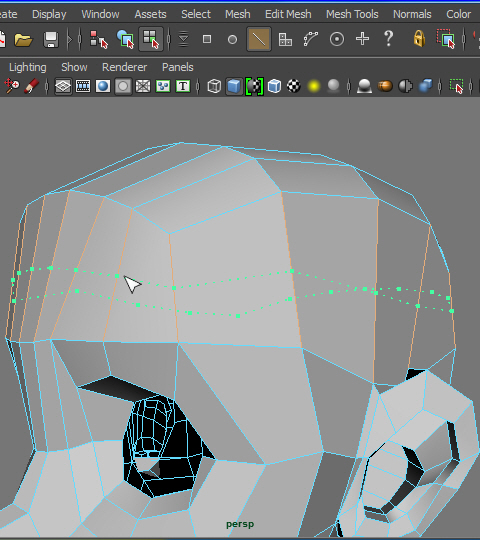The width and height of the screenshot is (480, 540).
Task: Open the grease pencil tool
Action: 32,86
